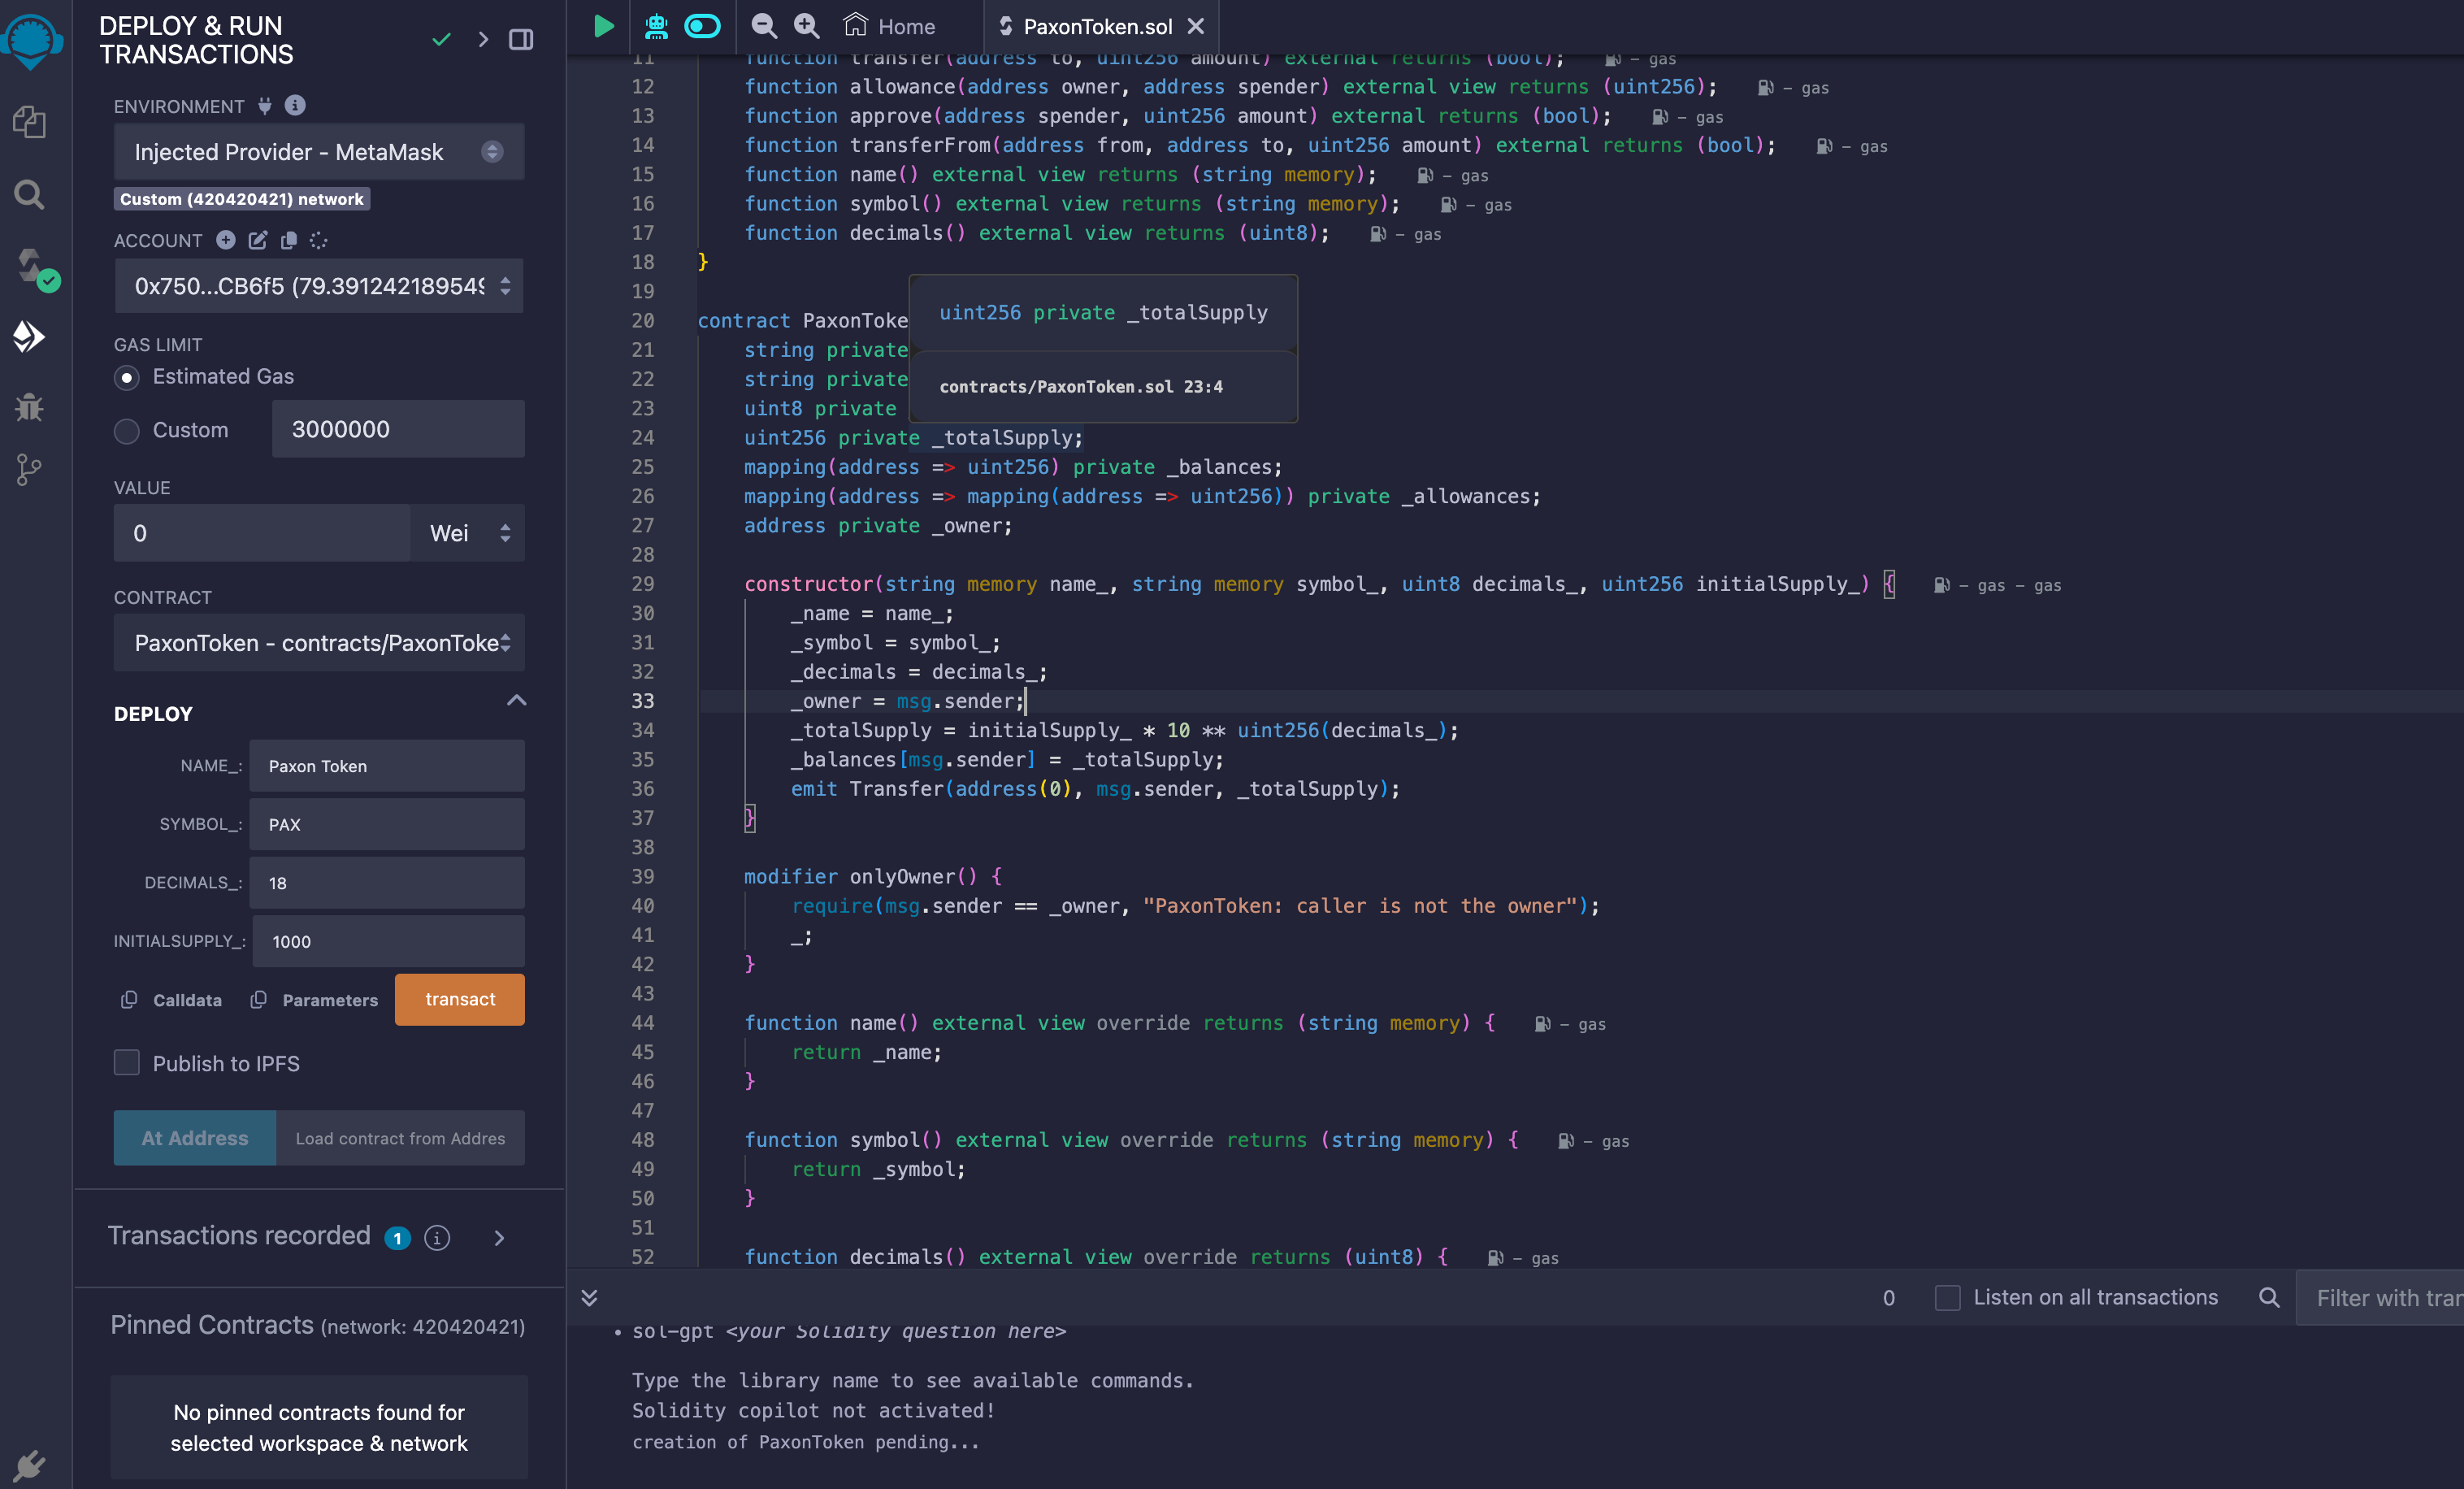Click the environment plug icon
Image resolution: width=2464 pixels, height=1489 pixels.
[x=265, y=105]
